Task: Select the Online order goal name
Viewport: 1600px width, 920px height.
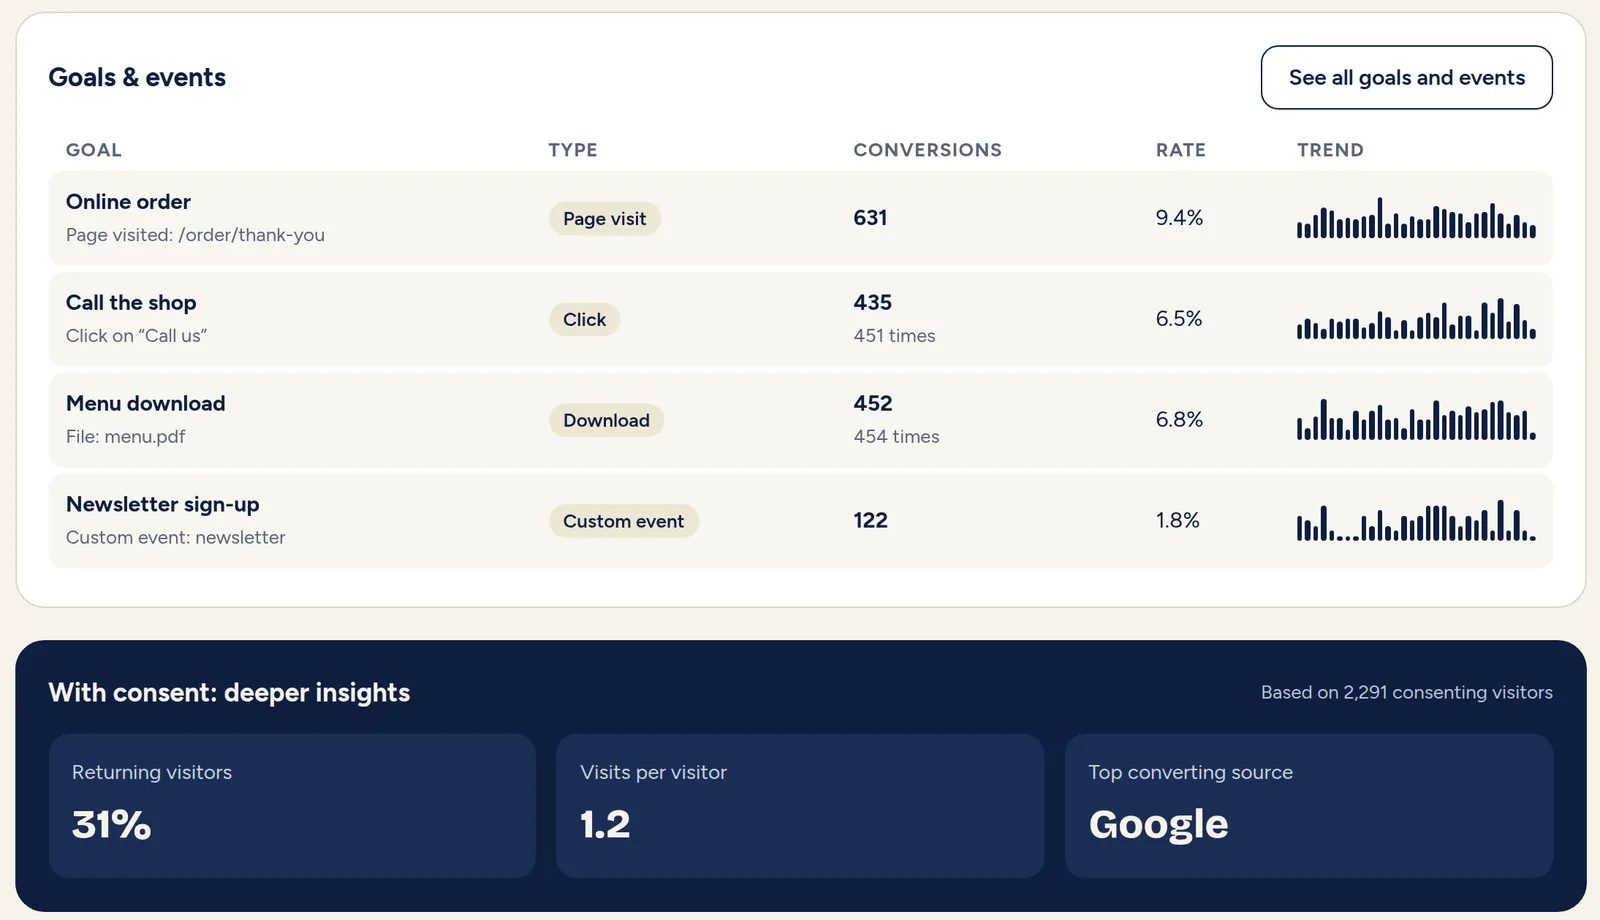Action: pyautogui.click(x=128, y=201)
